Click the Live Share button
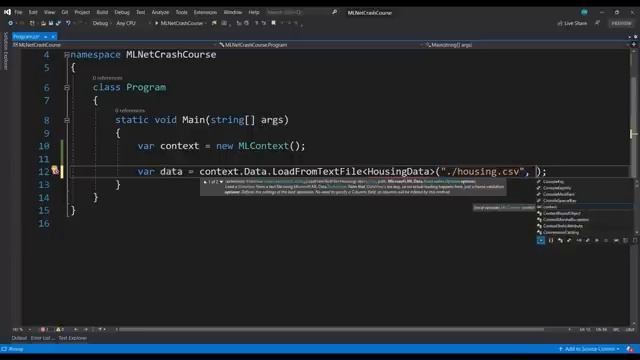The height and width of the screenshot is (360, 640). click(x=572, y=23)
